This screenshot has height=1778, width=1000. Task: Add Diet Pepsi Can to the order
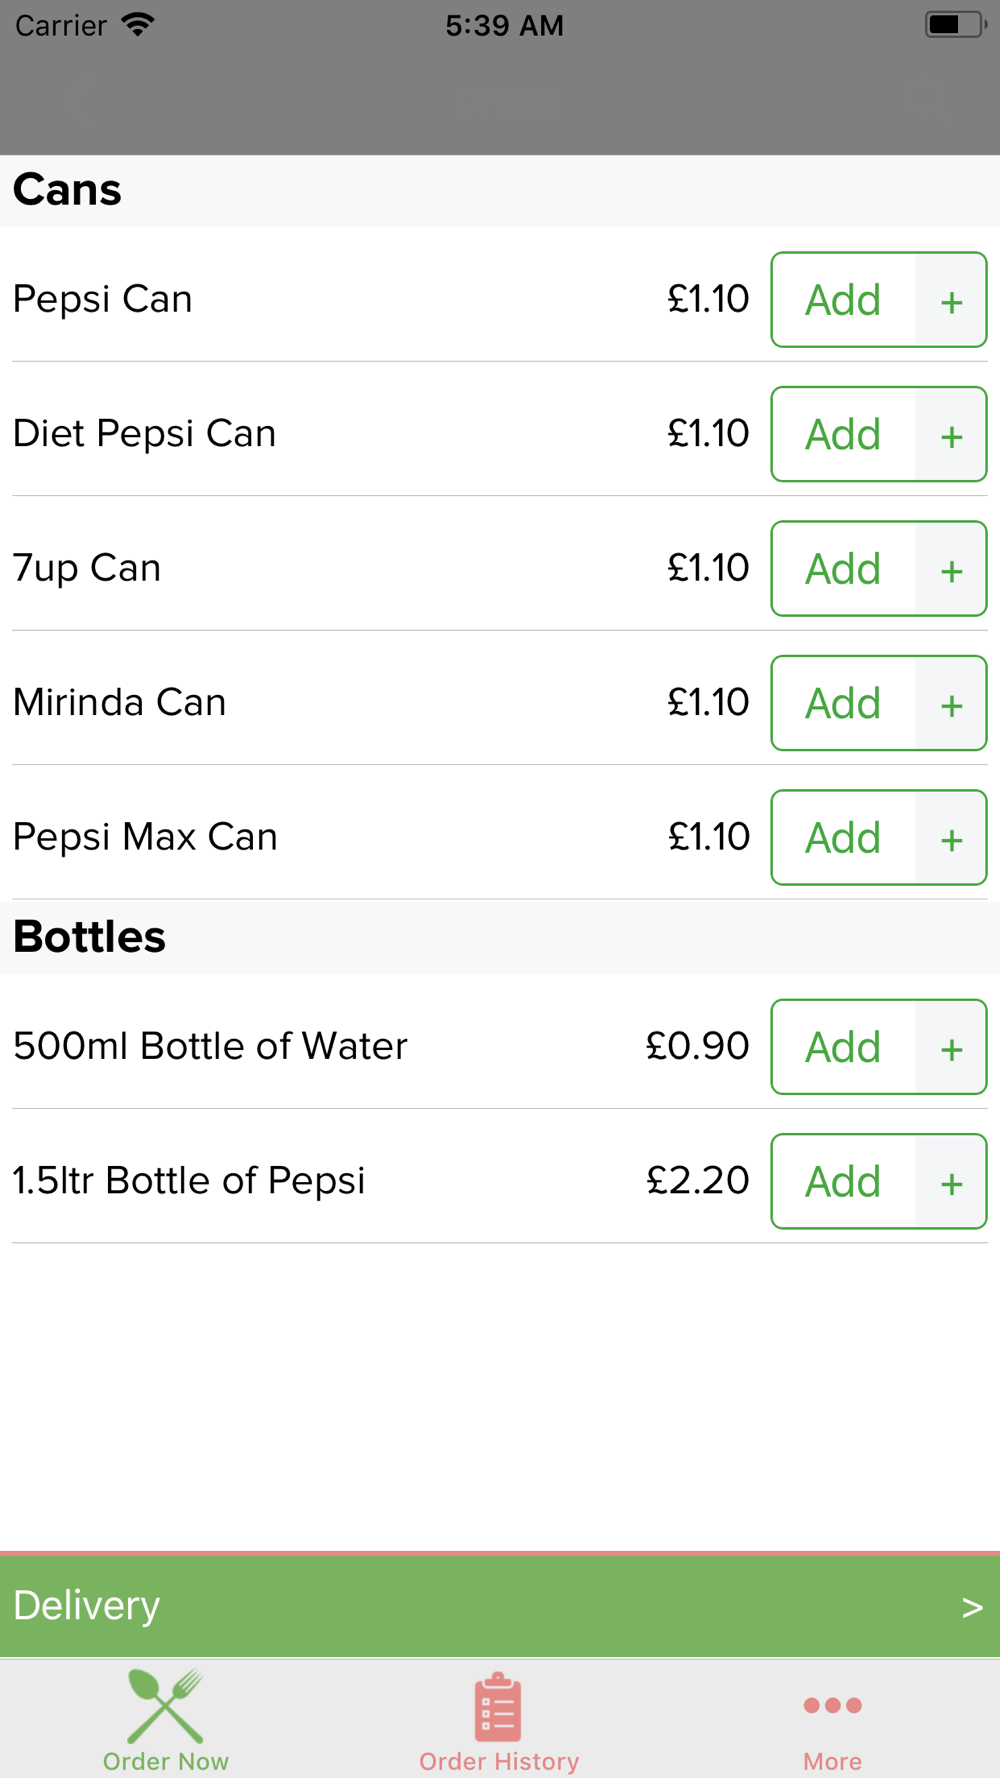click(843, 434)
